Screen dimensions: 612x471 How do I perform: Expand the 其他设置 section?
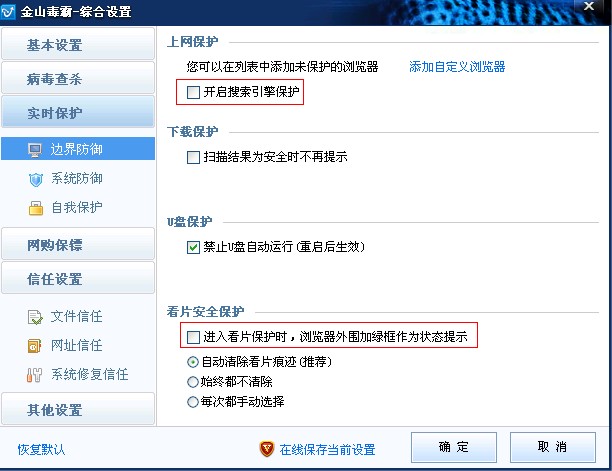click(x=78, y=409)
